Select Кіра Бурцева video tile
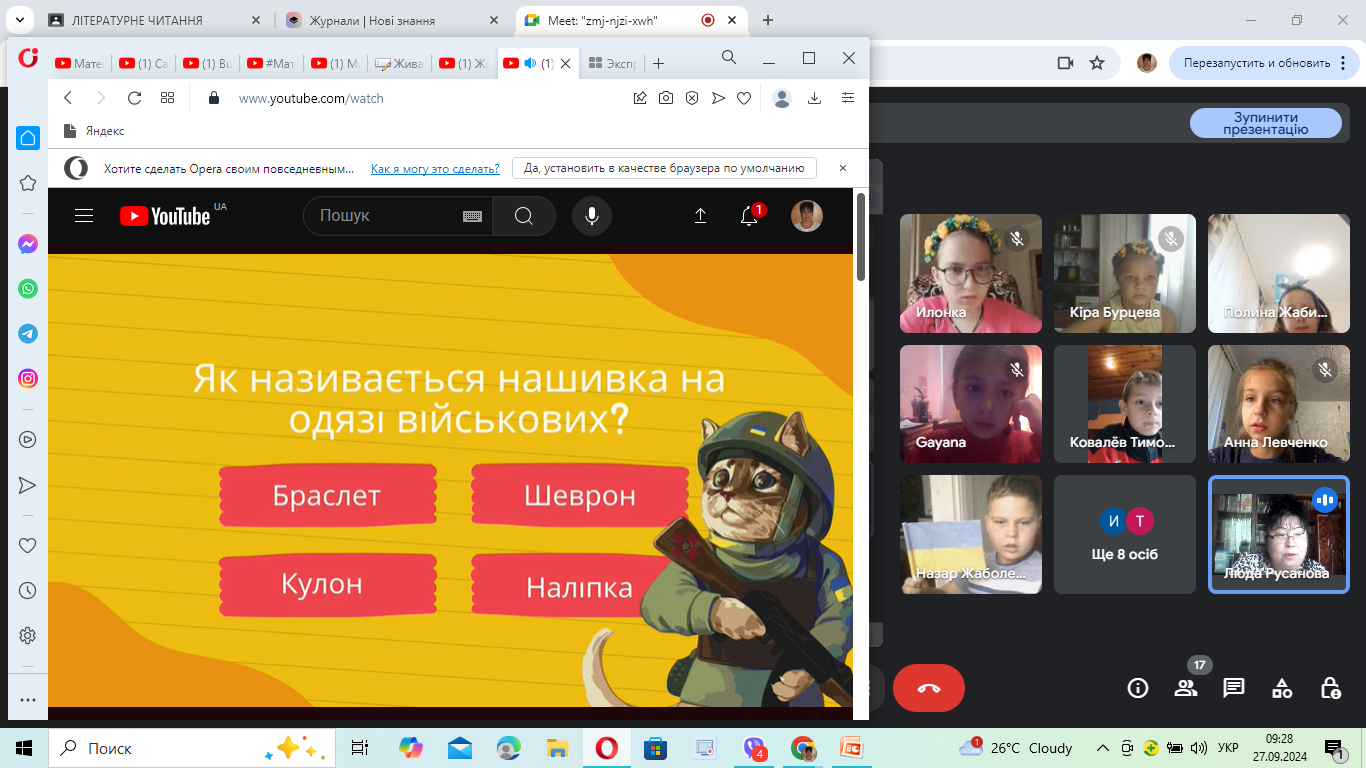The image size is (1366, 768). (x=1125, y=273)
